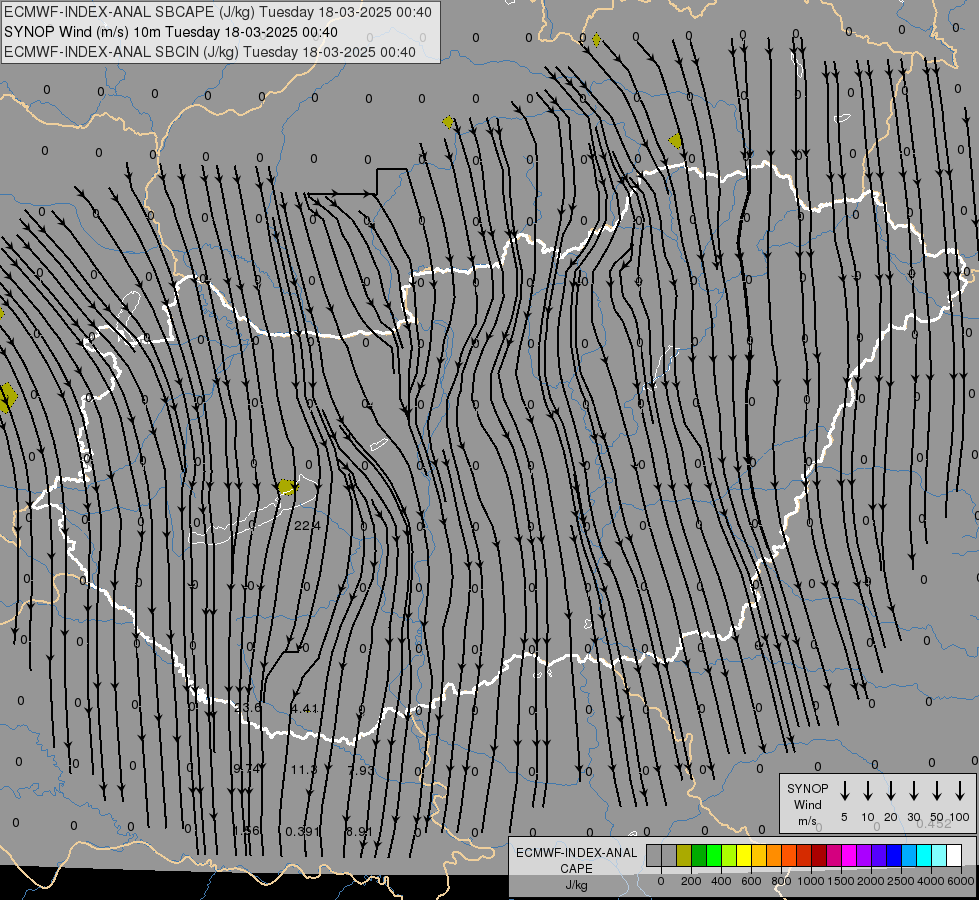Select the yellow swatch in the CAPE legend

(x=744, y=855)
